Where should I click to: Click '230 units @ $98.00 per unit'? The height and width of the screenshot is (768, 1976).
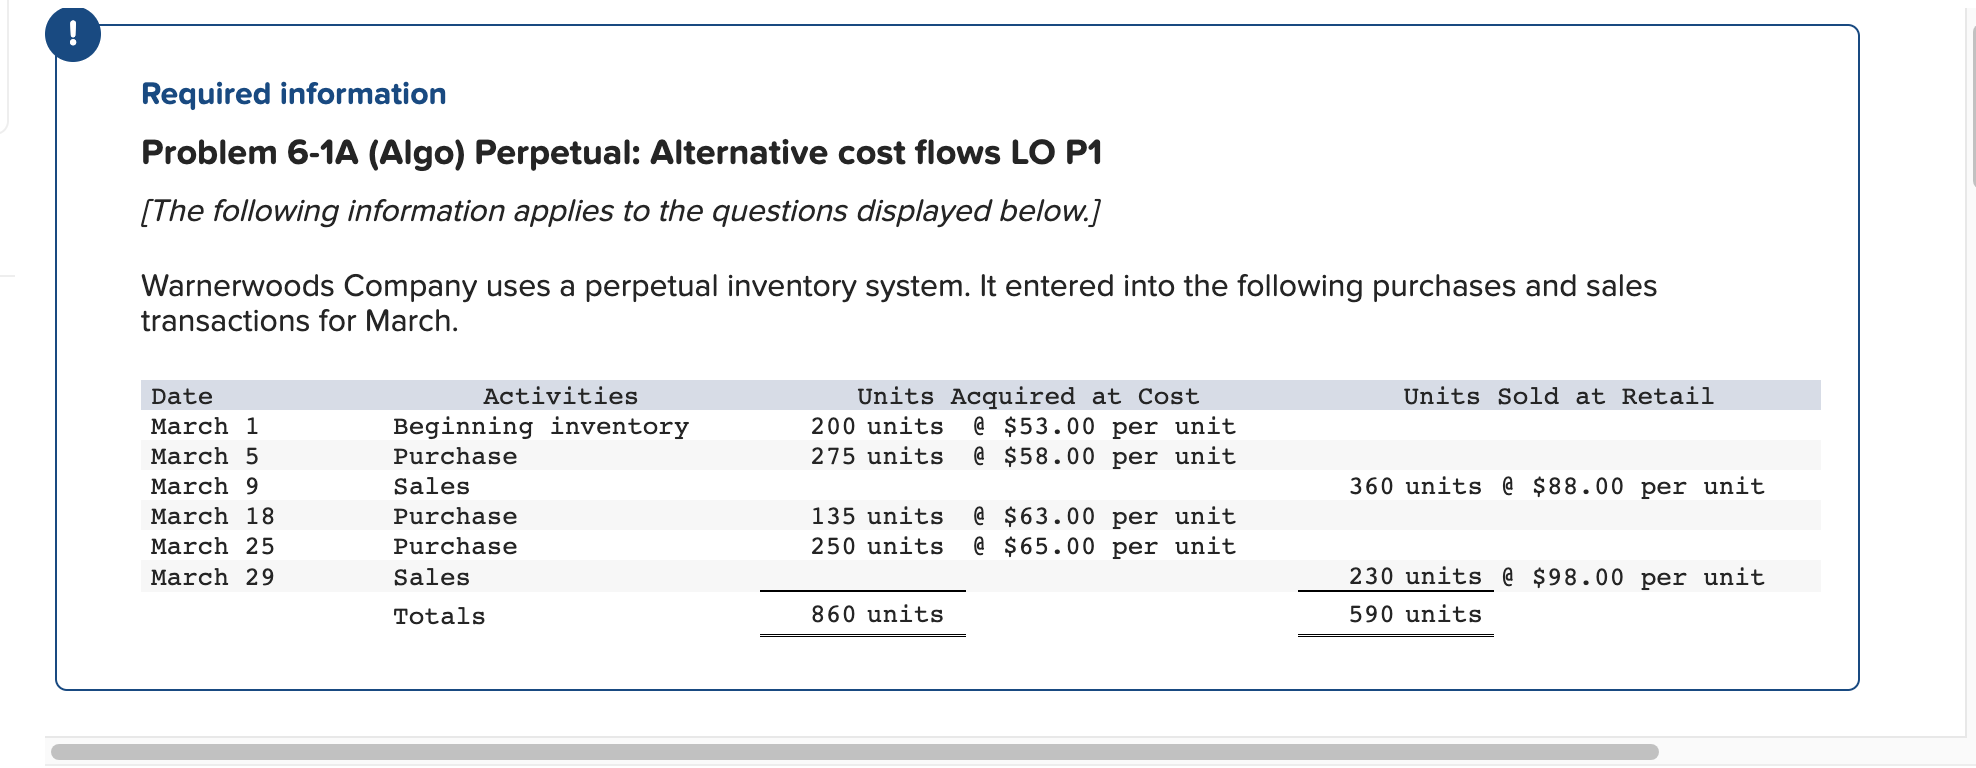tap(1557, 577)
